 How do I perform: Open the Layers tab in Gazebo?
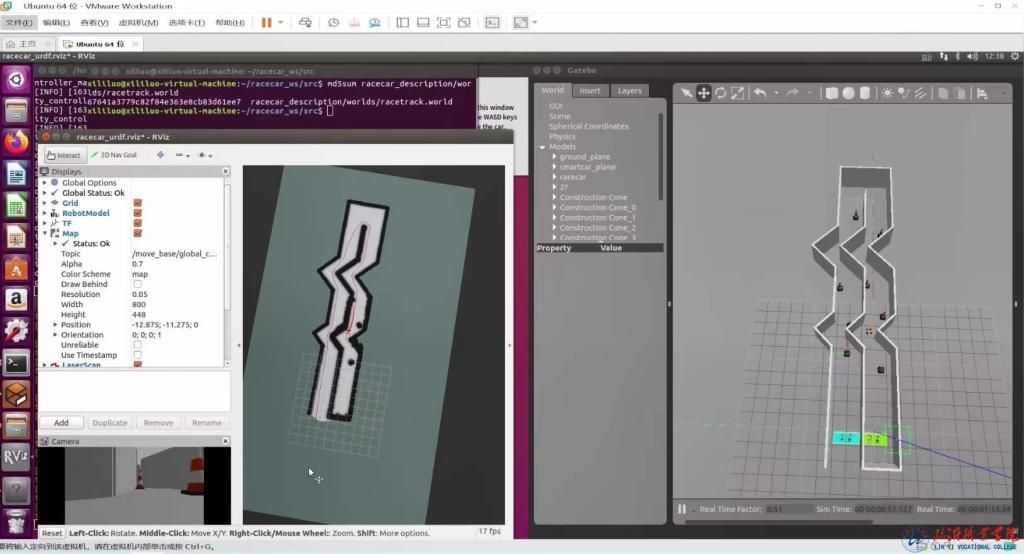[x=629, y=91]
